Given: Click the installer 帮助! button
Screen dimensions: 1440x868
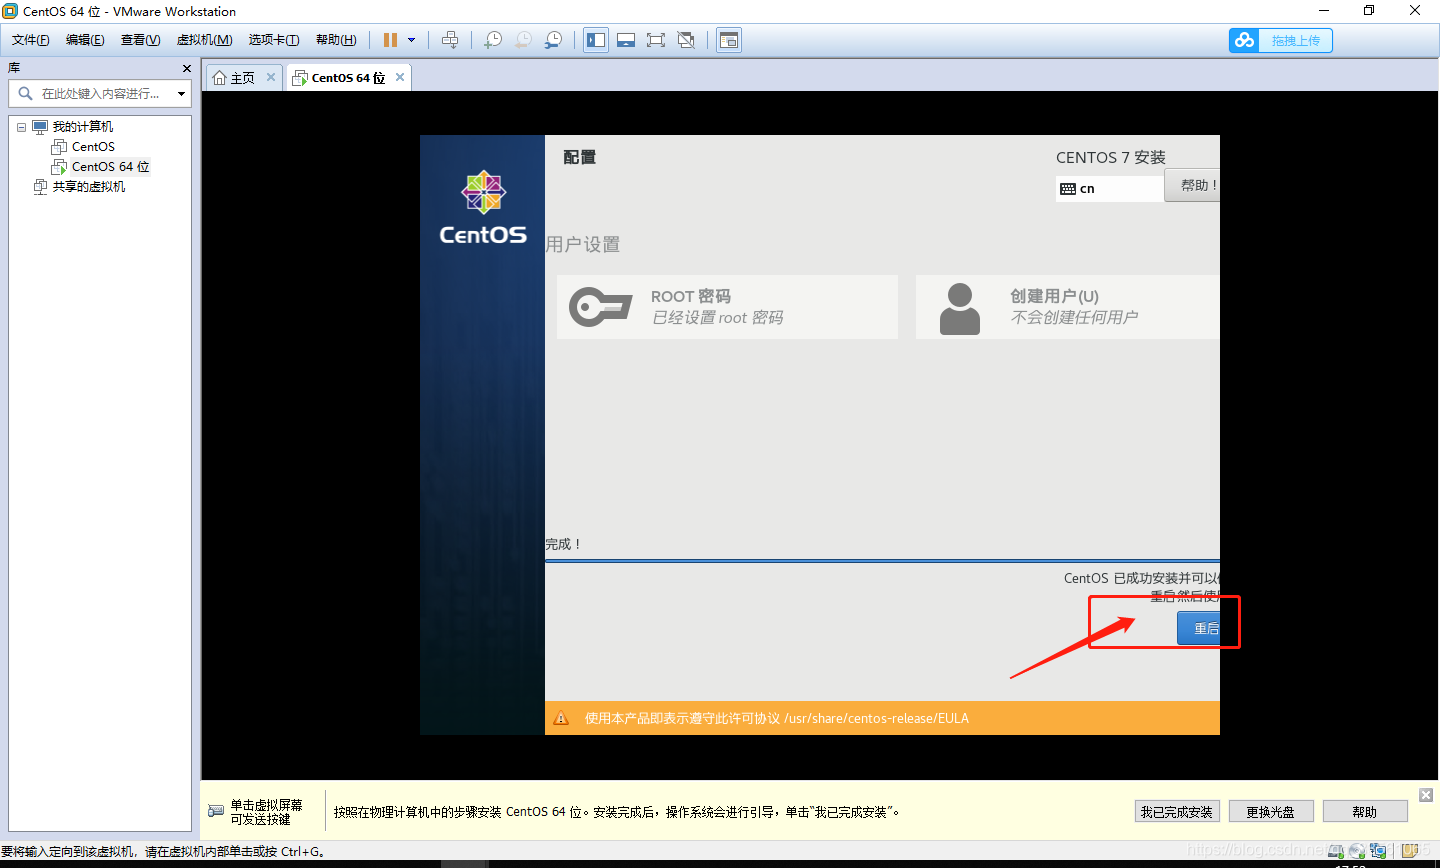Looking at the screenshot, I should [x=1193, y=185].
